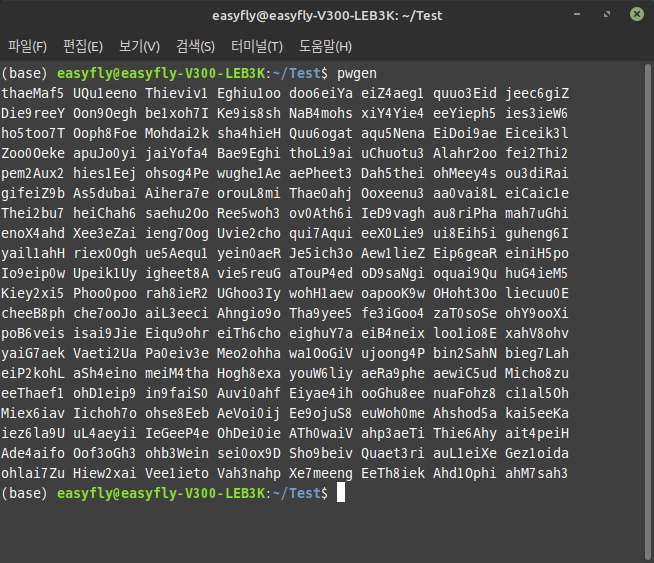Click the password ujoong4P
Image resolution: width=654 pixels, height=563 pixels.
tap(393, 354)
